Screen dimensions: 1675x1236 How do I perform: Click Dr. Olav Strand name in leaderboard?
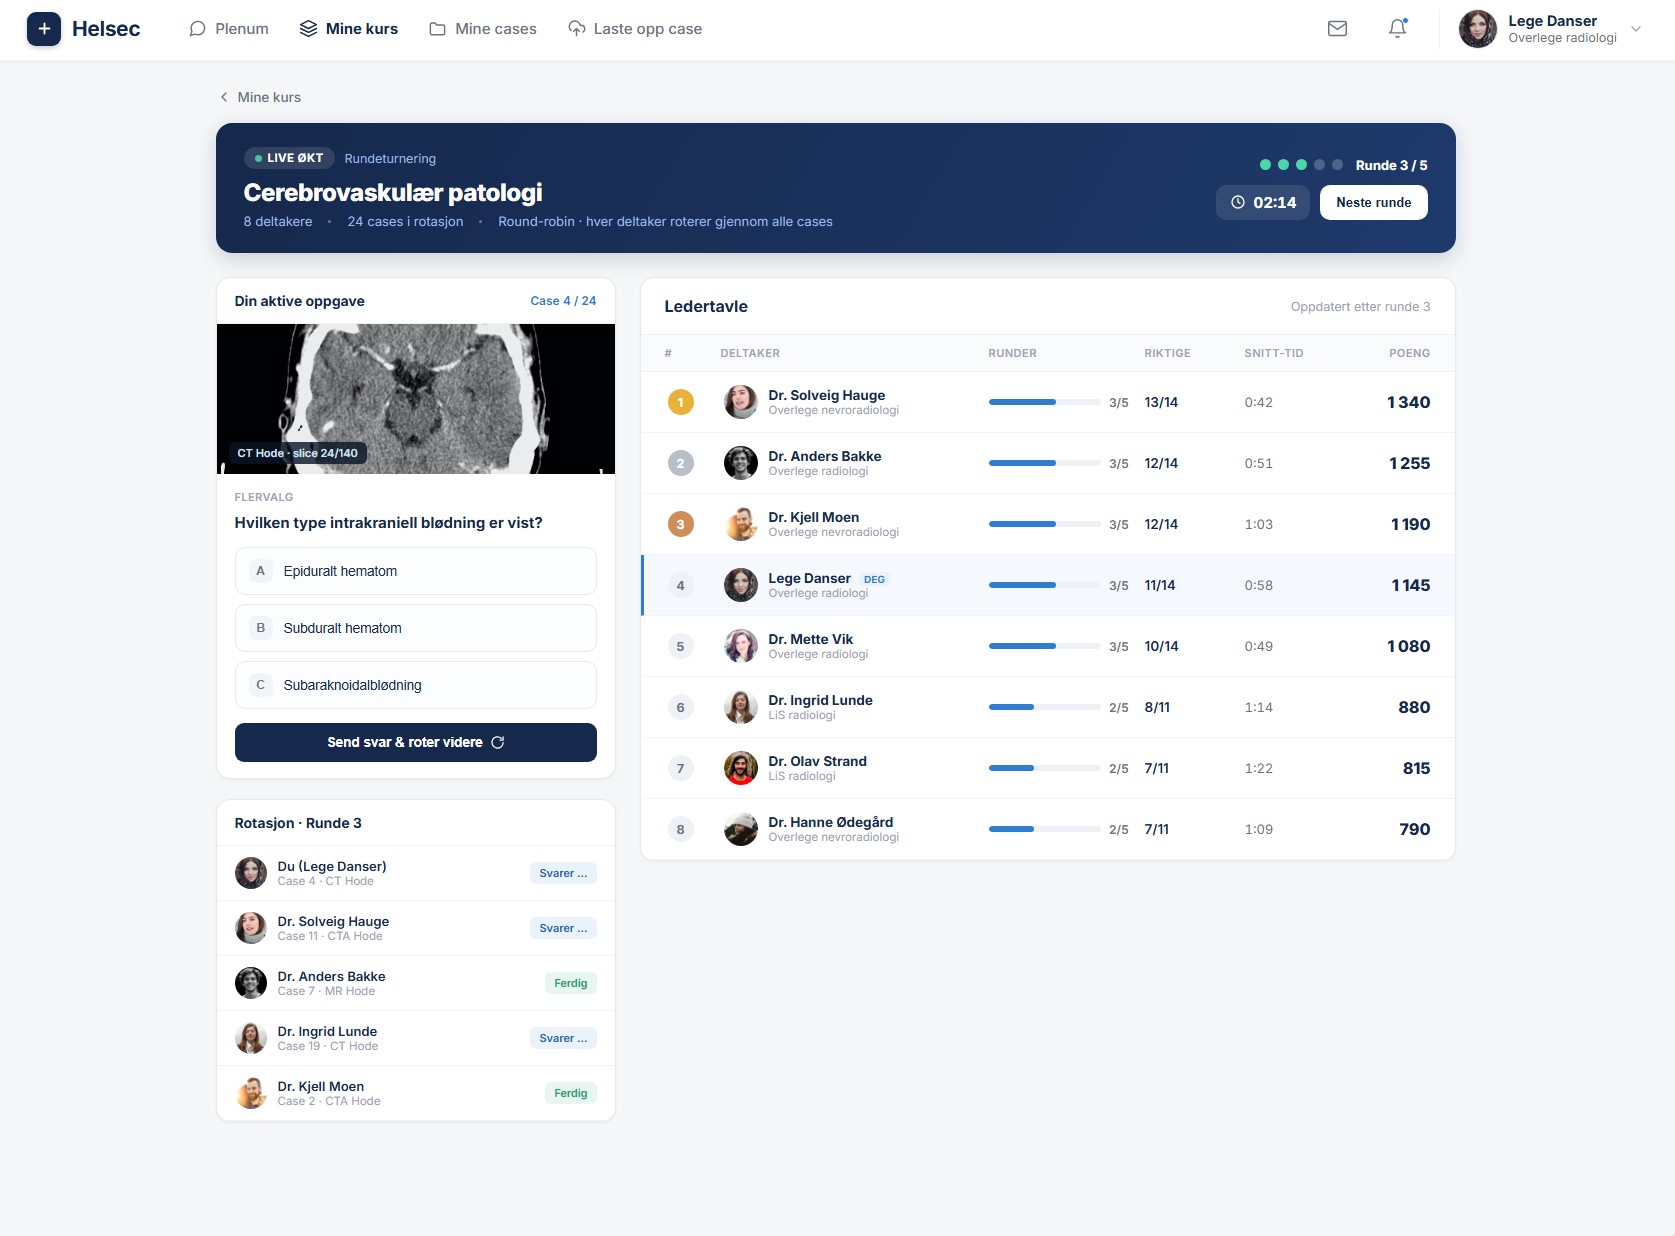pyautogui.click(x=818, y=761)
